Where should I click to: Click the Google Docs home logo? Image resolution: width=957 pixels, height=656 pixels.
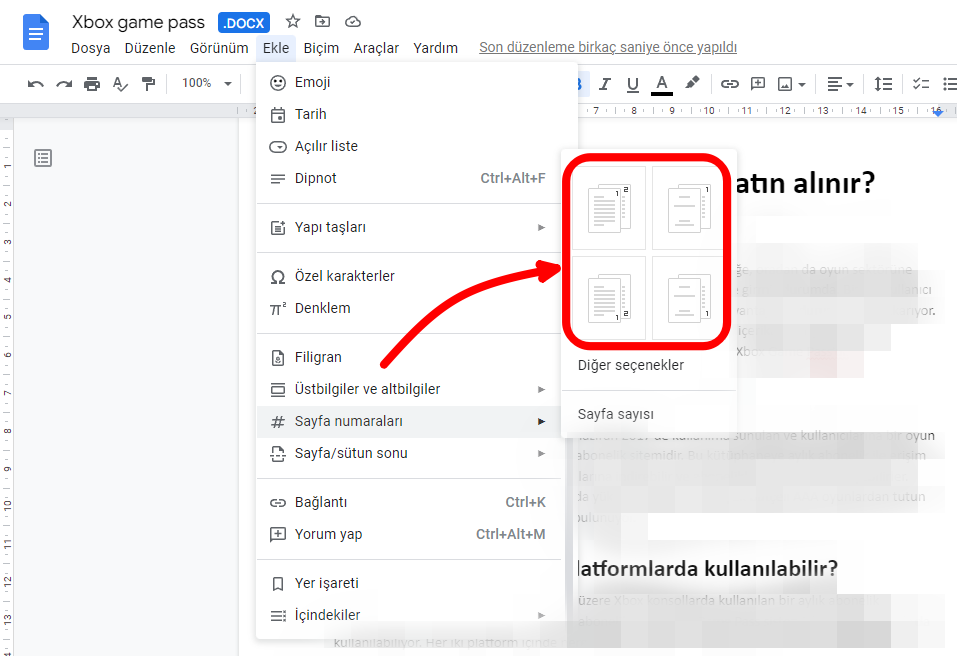pyautogui.click(x=37, y=32)
